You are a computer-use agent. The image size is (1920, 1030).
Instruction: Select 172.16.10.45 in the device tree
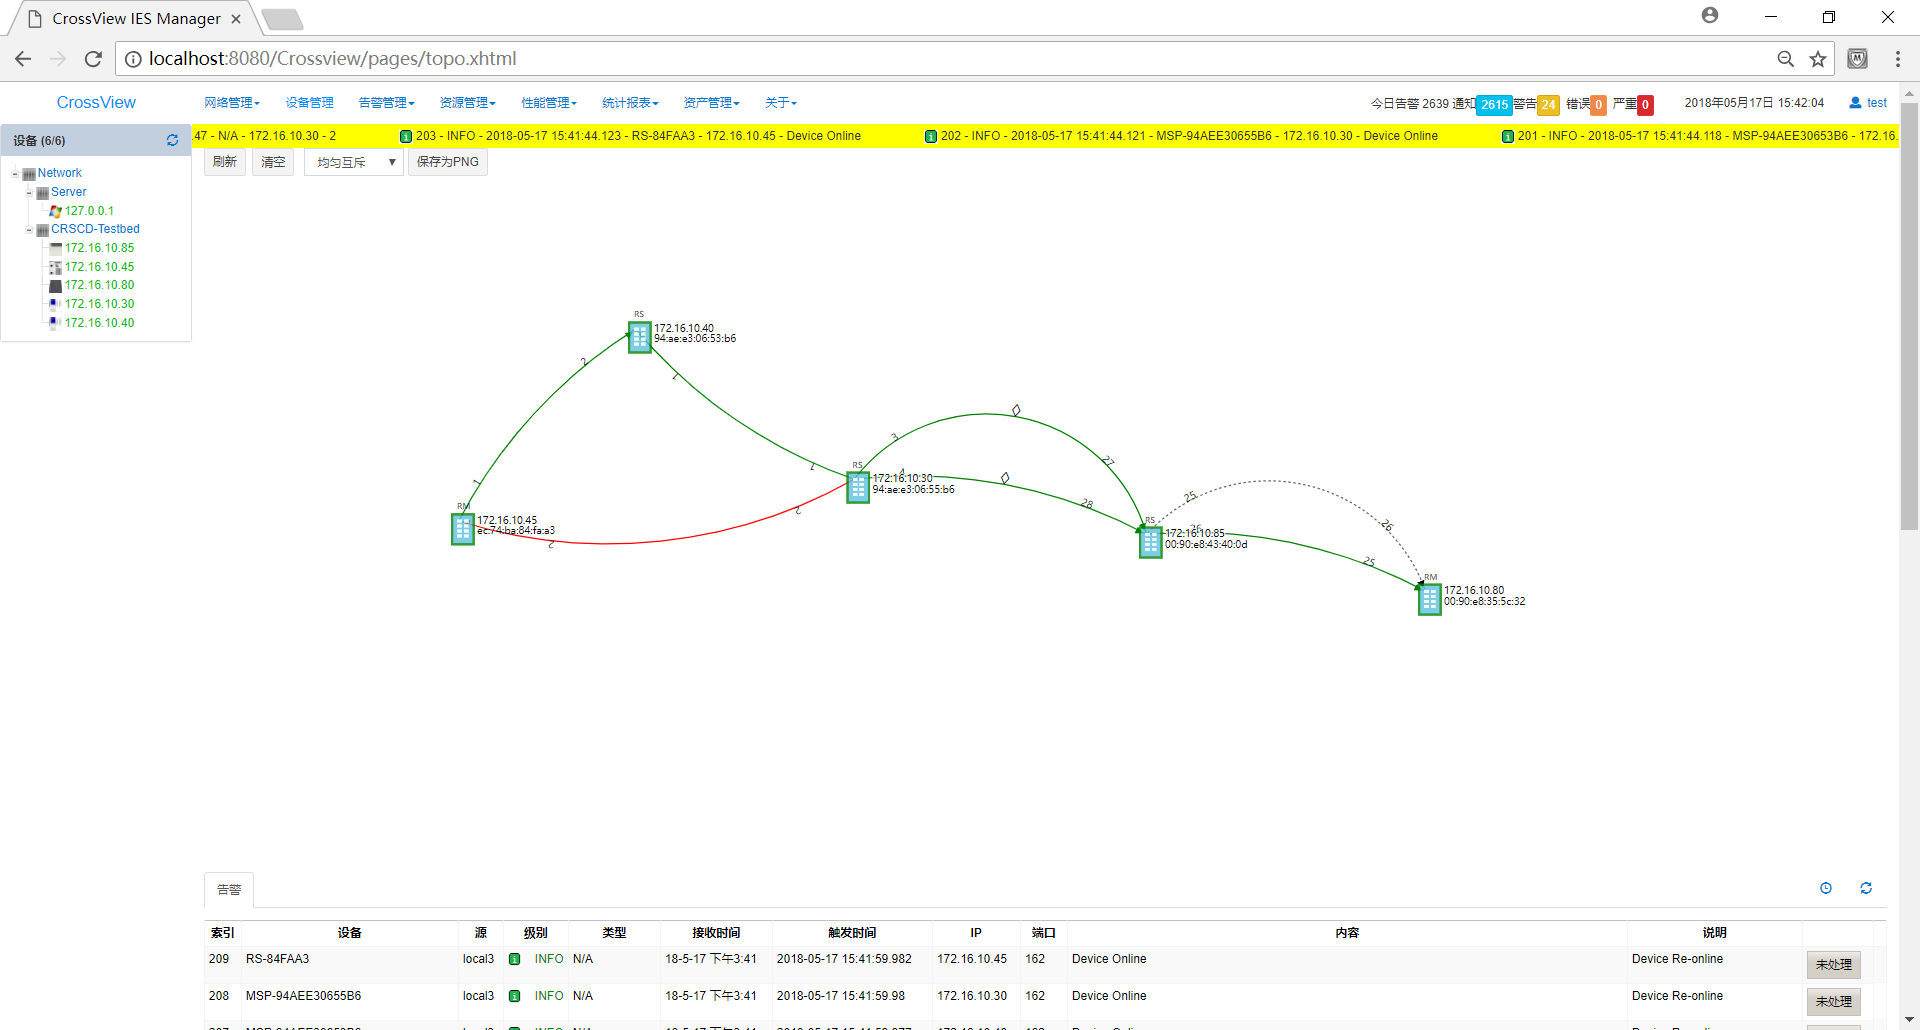[x=99, y=267]
